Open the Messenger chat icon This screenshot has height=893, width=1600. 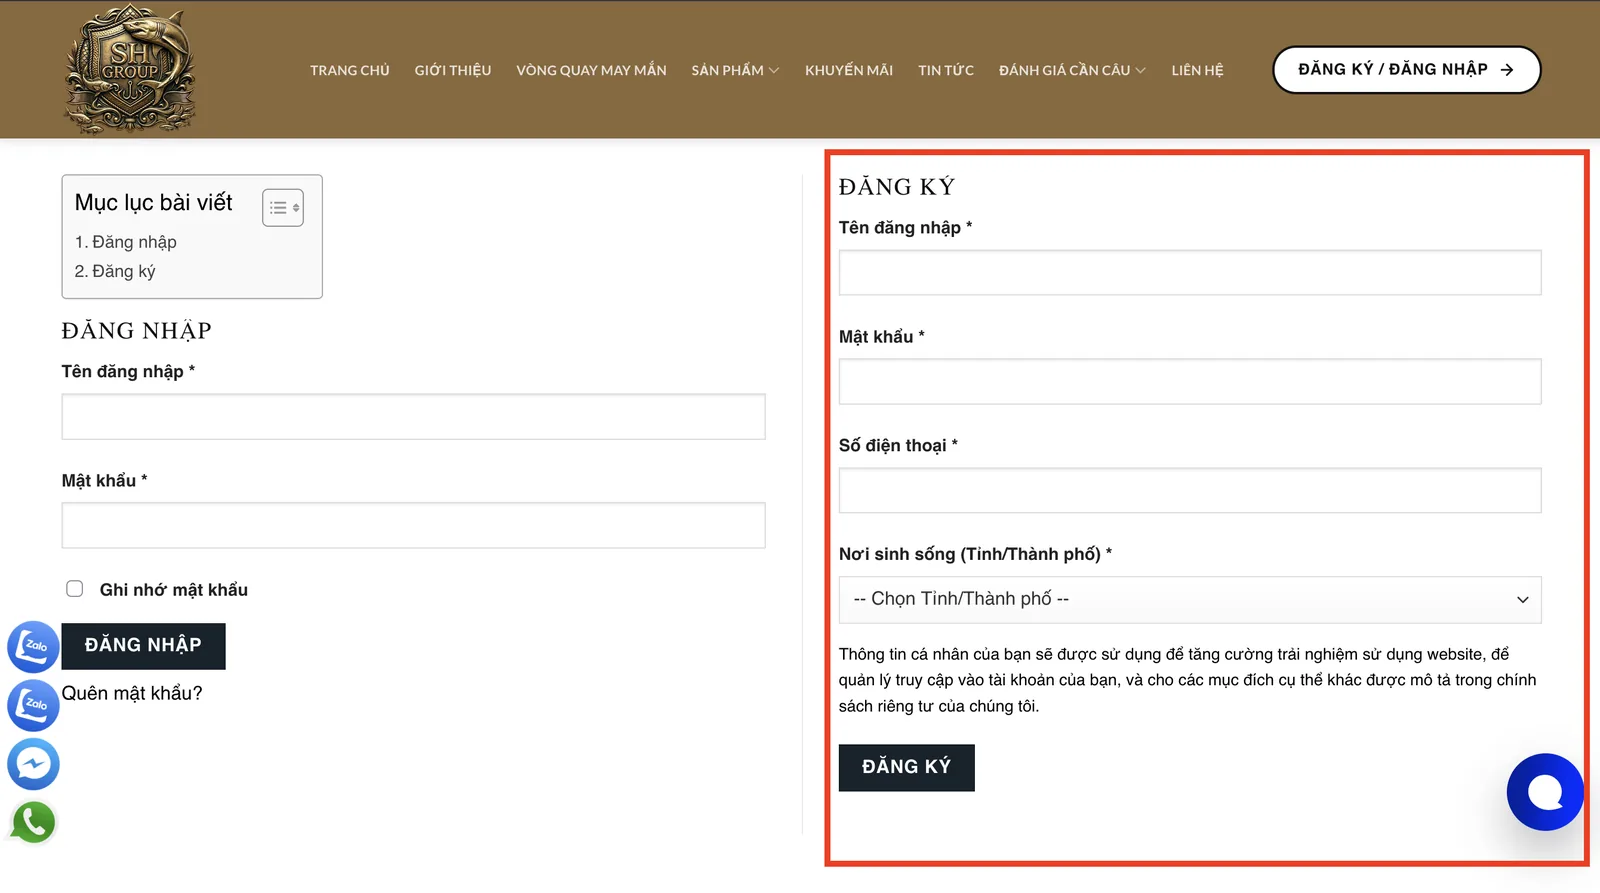pyautogui.click(x=33, y=764)
